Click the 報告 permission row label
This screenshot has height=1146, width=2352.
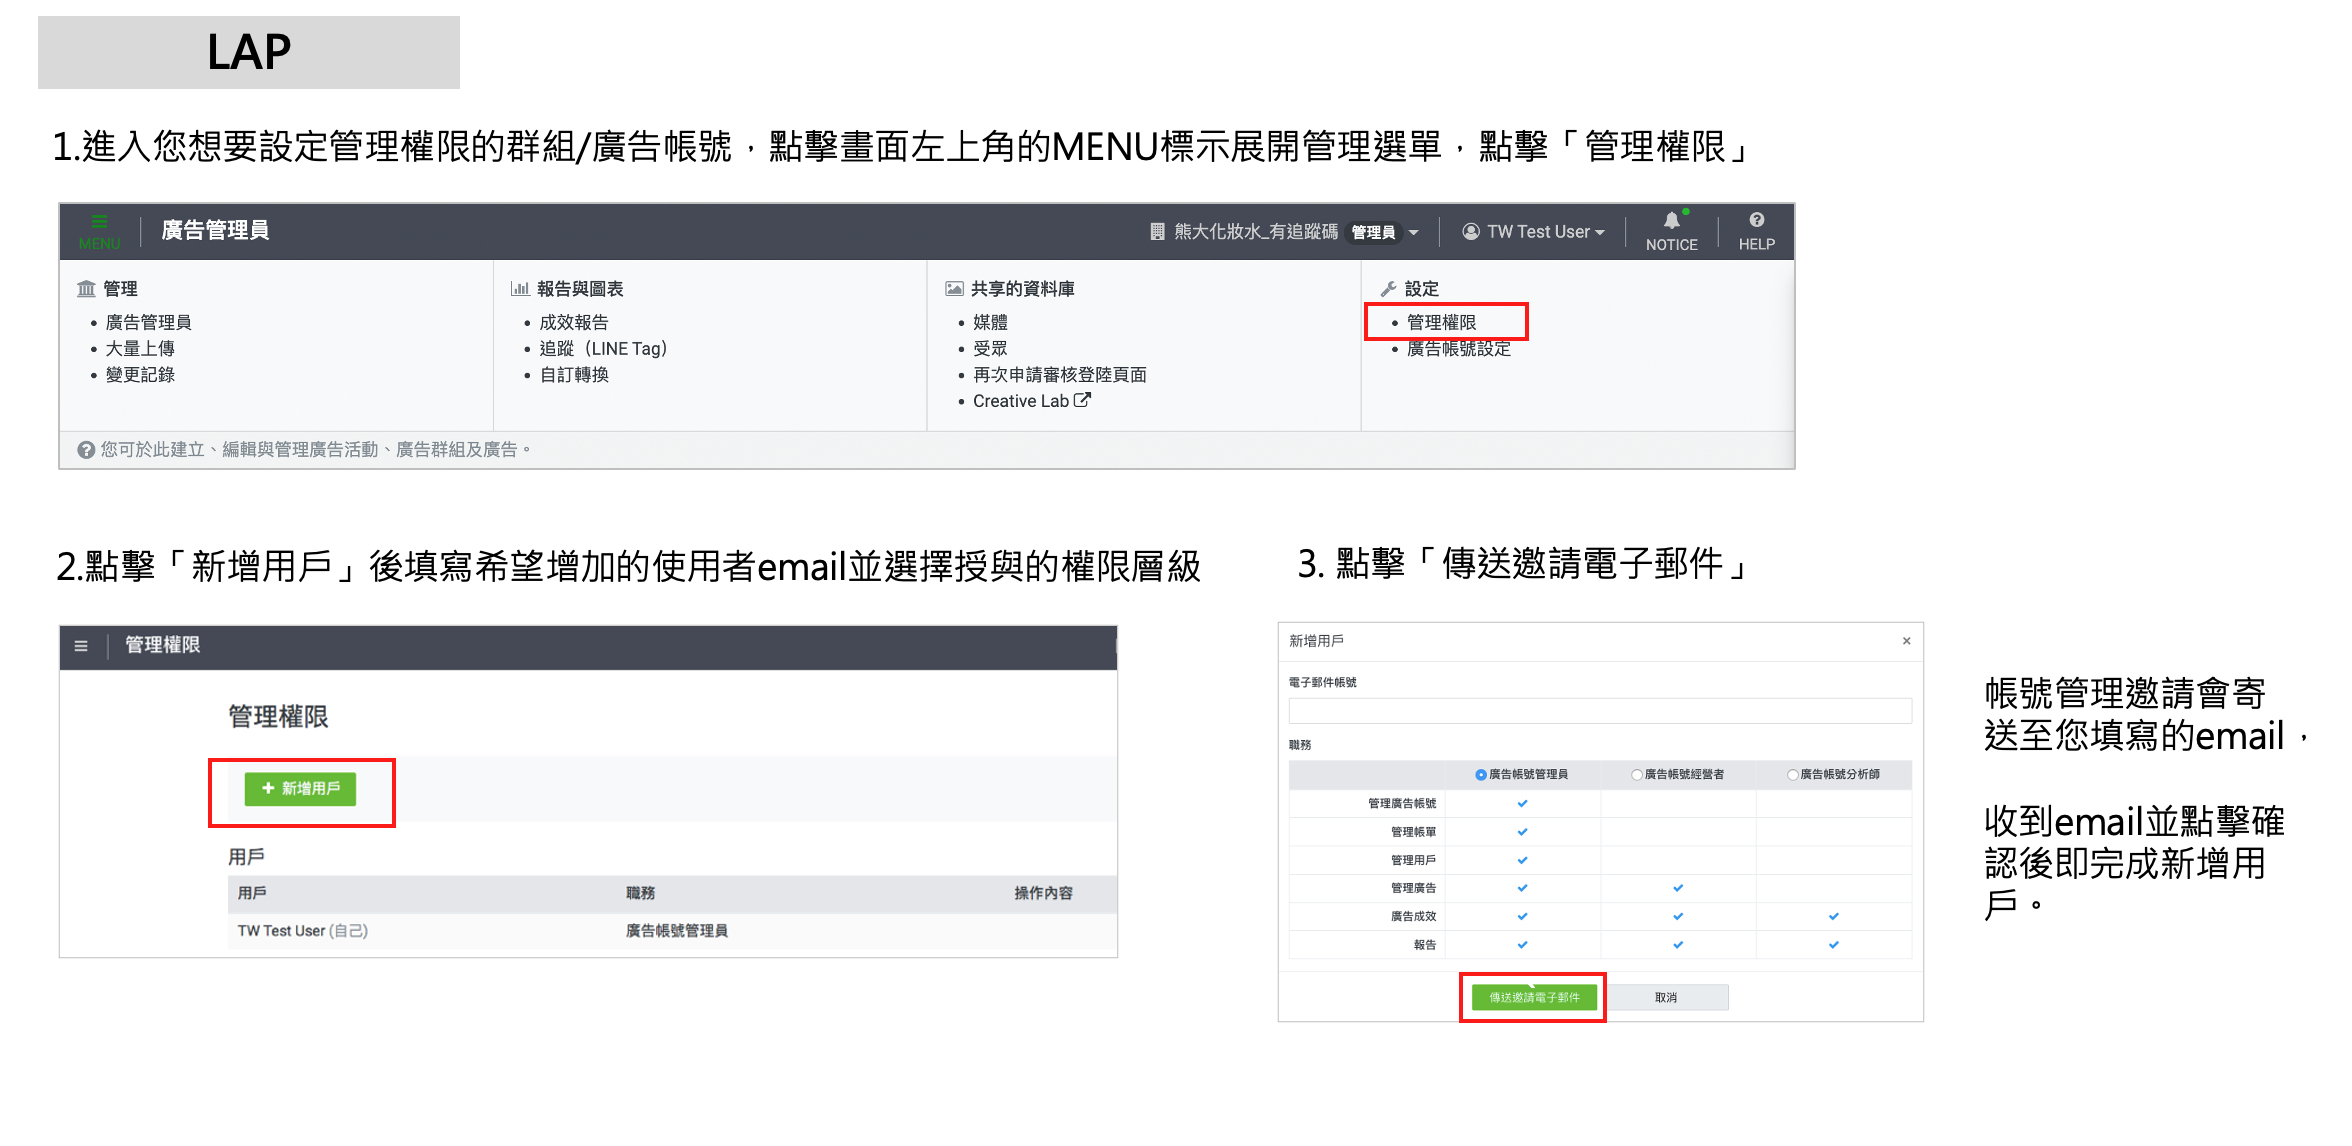click(1425, 945)
